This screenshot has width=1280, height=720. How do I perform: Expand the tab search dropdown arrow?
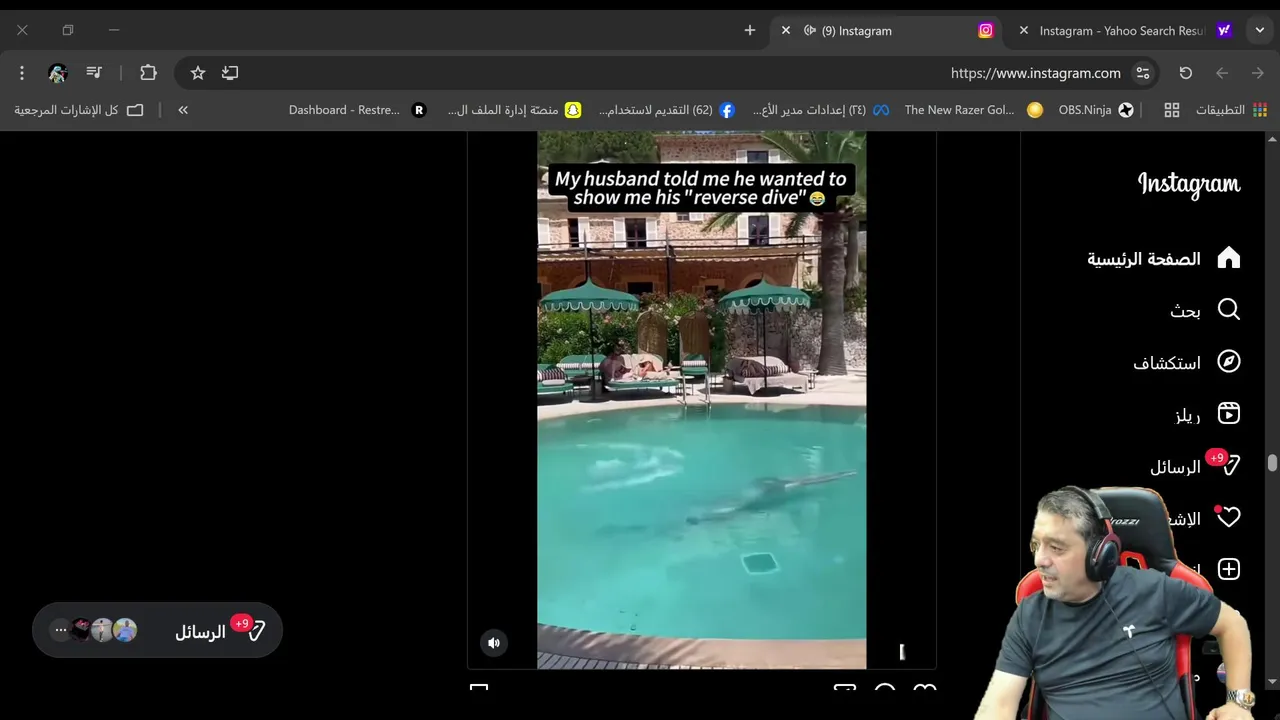click(x=1260, y=31)
